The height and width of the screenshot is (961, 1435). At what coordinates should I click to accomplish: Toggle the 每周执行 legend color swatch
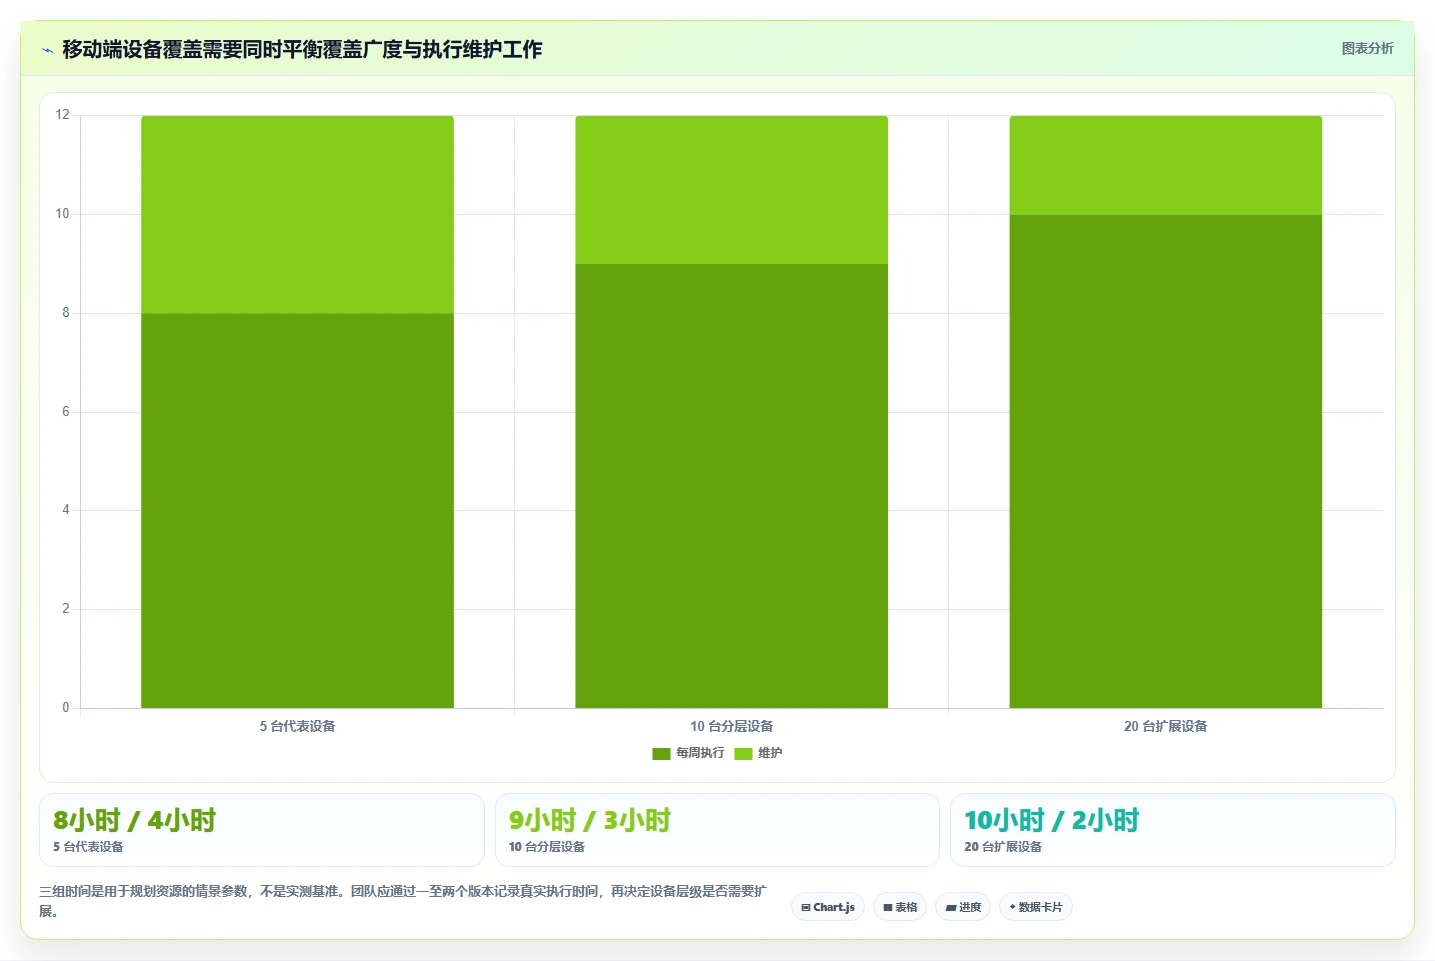[x=661, y=753]
